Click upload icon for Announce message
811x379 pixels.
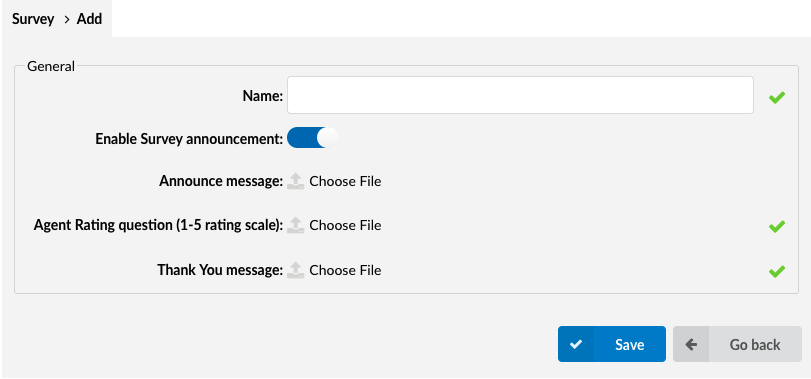pyautogui.click(x=296, y=181)
